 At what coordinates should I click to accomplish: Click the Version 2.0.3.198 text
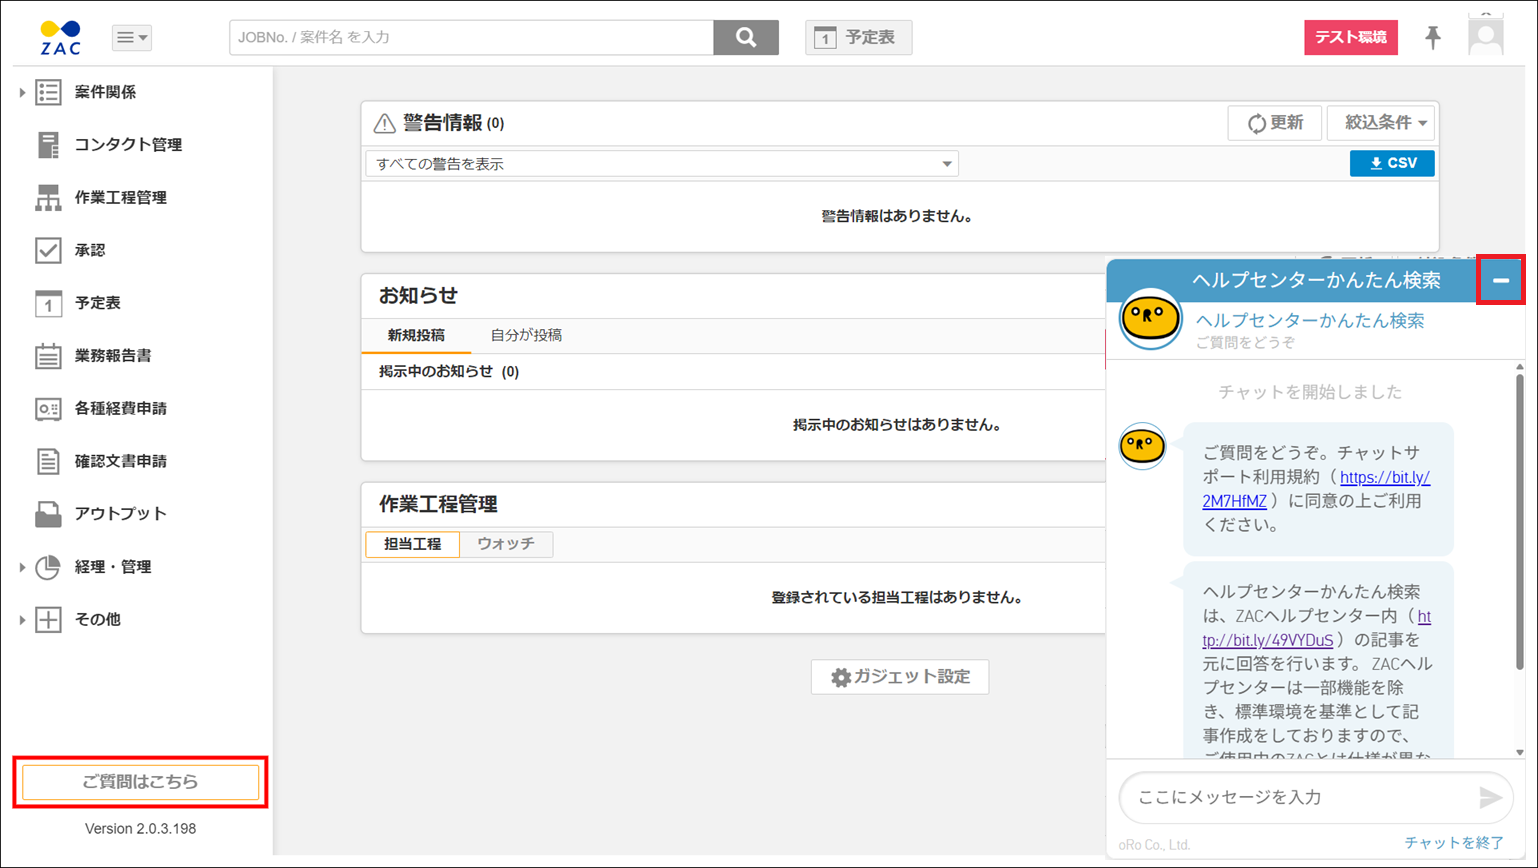click(x=140, y=829)
